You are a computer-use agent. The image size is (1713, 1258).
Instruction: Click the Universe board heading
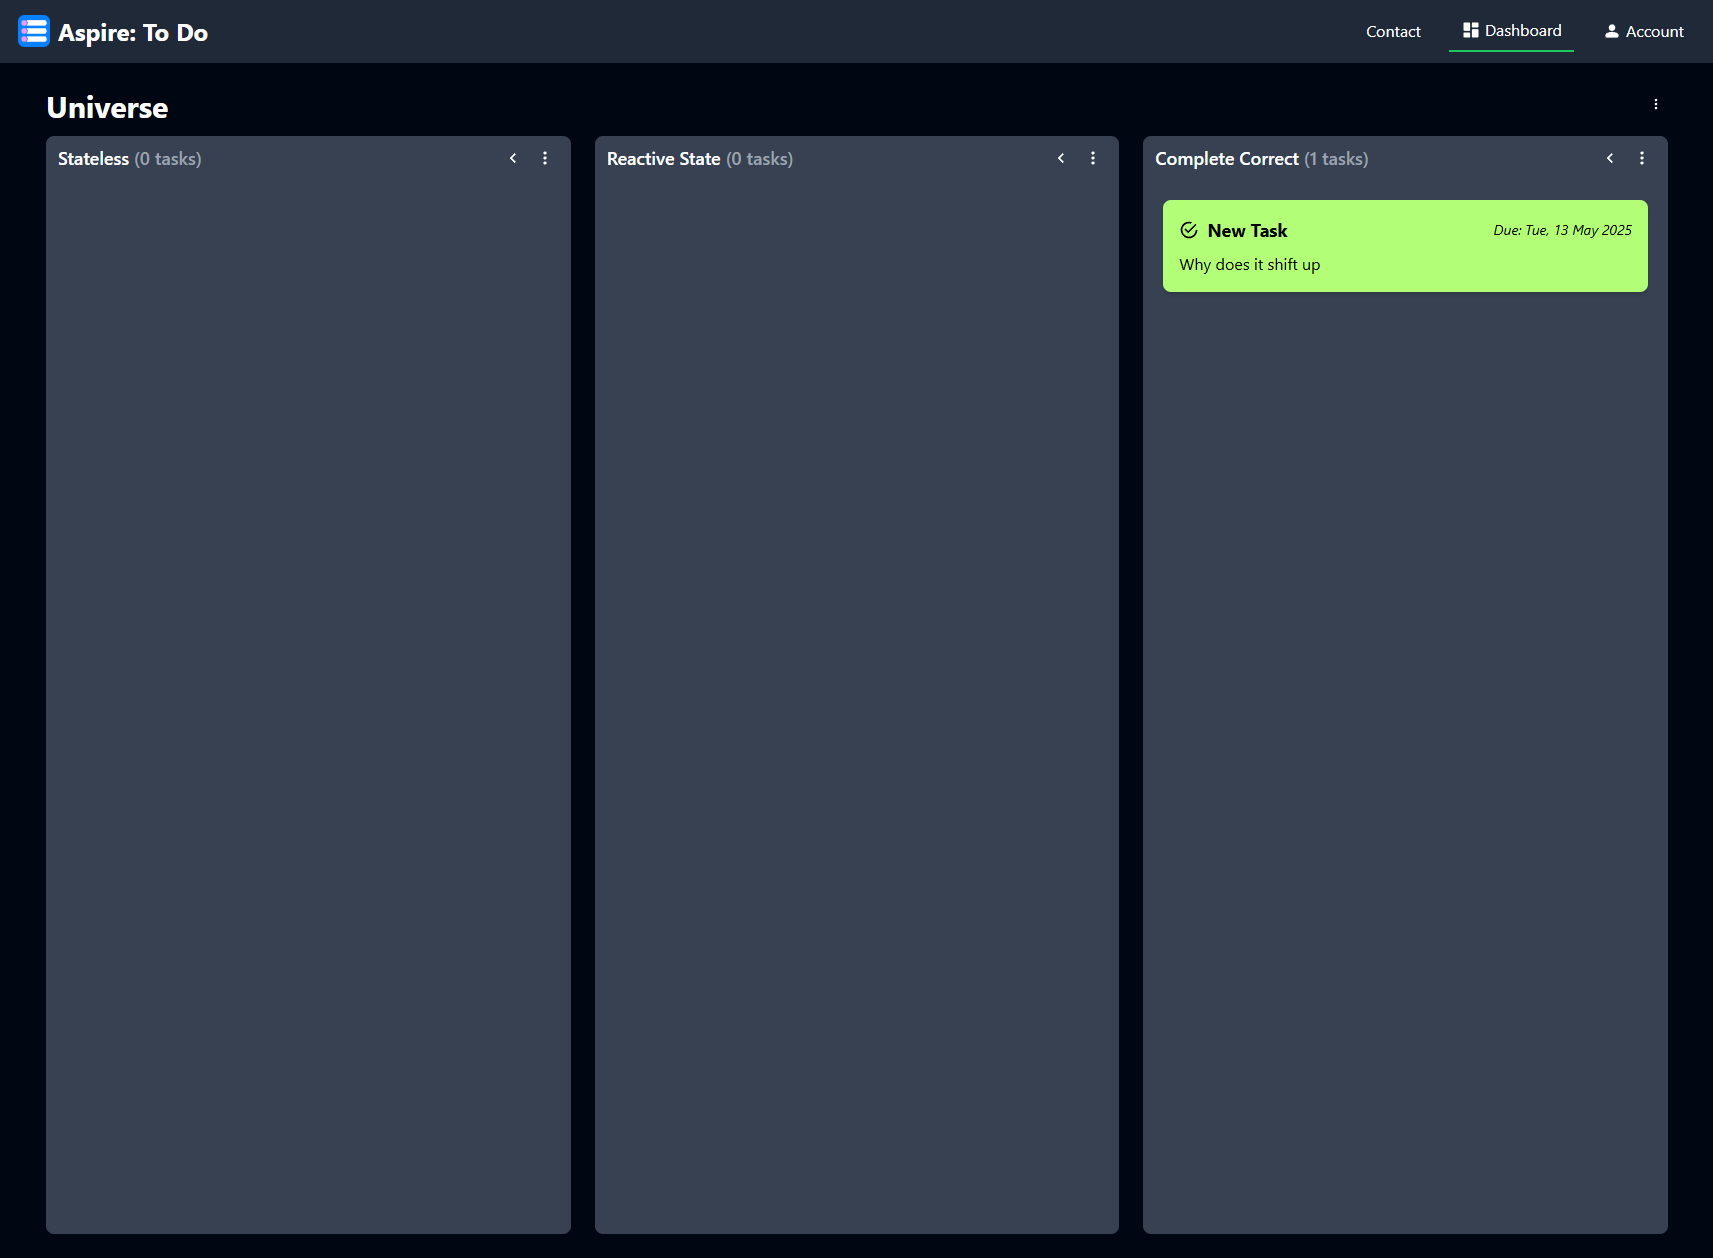tap(106, 107)
